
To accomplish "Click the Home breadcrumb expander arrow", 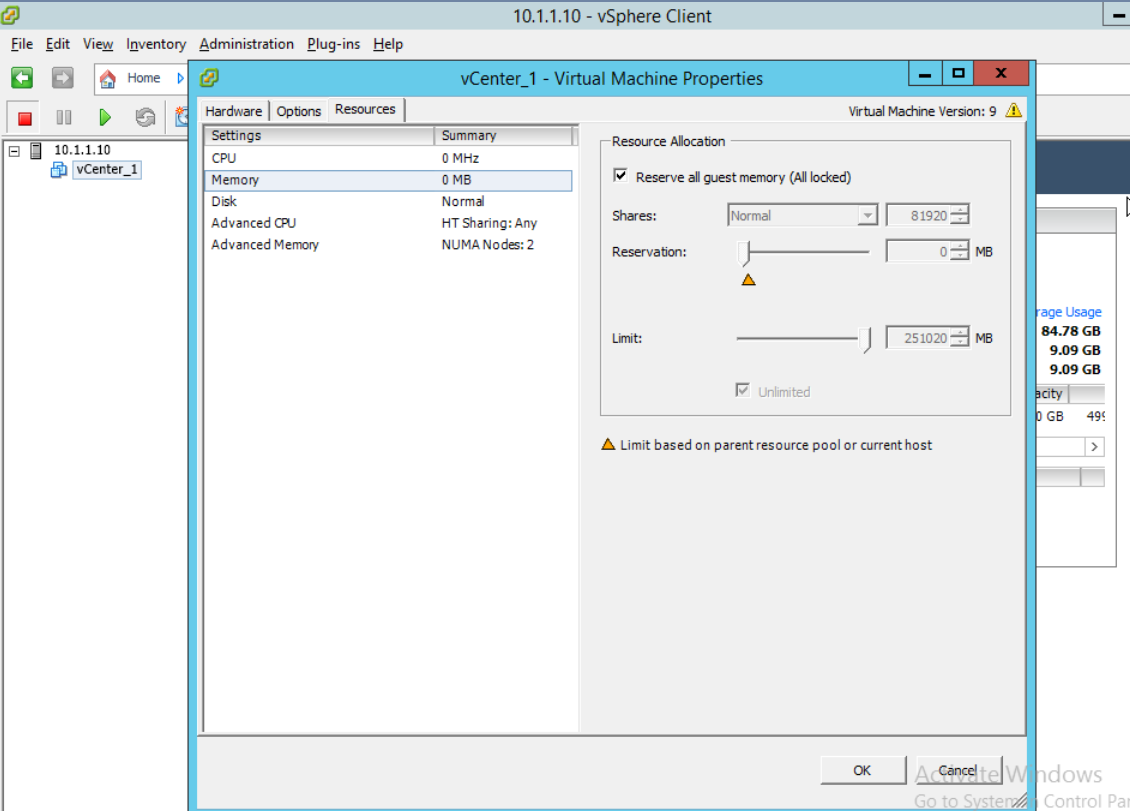I will point(180,78).
